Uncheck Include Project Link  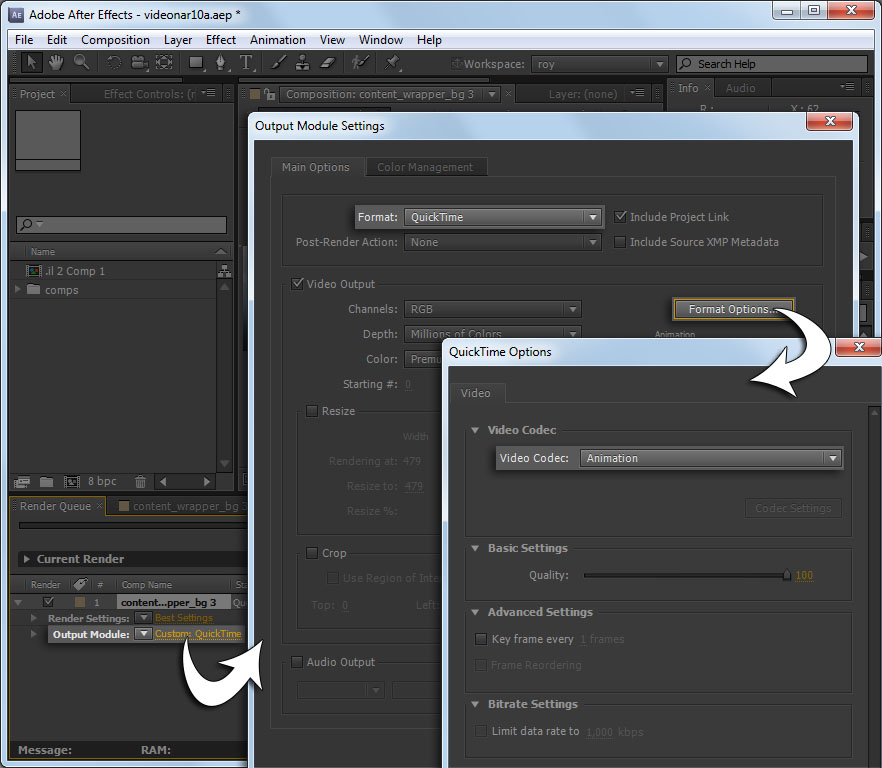click(x=620, y=217)
